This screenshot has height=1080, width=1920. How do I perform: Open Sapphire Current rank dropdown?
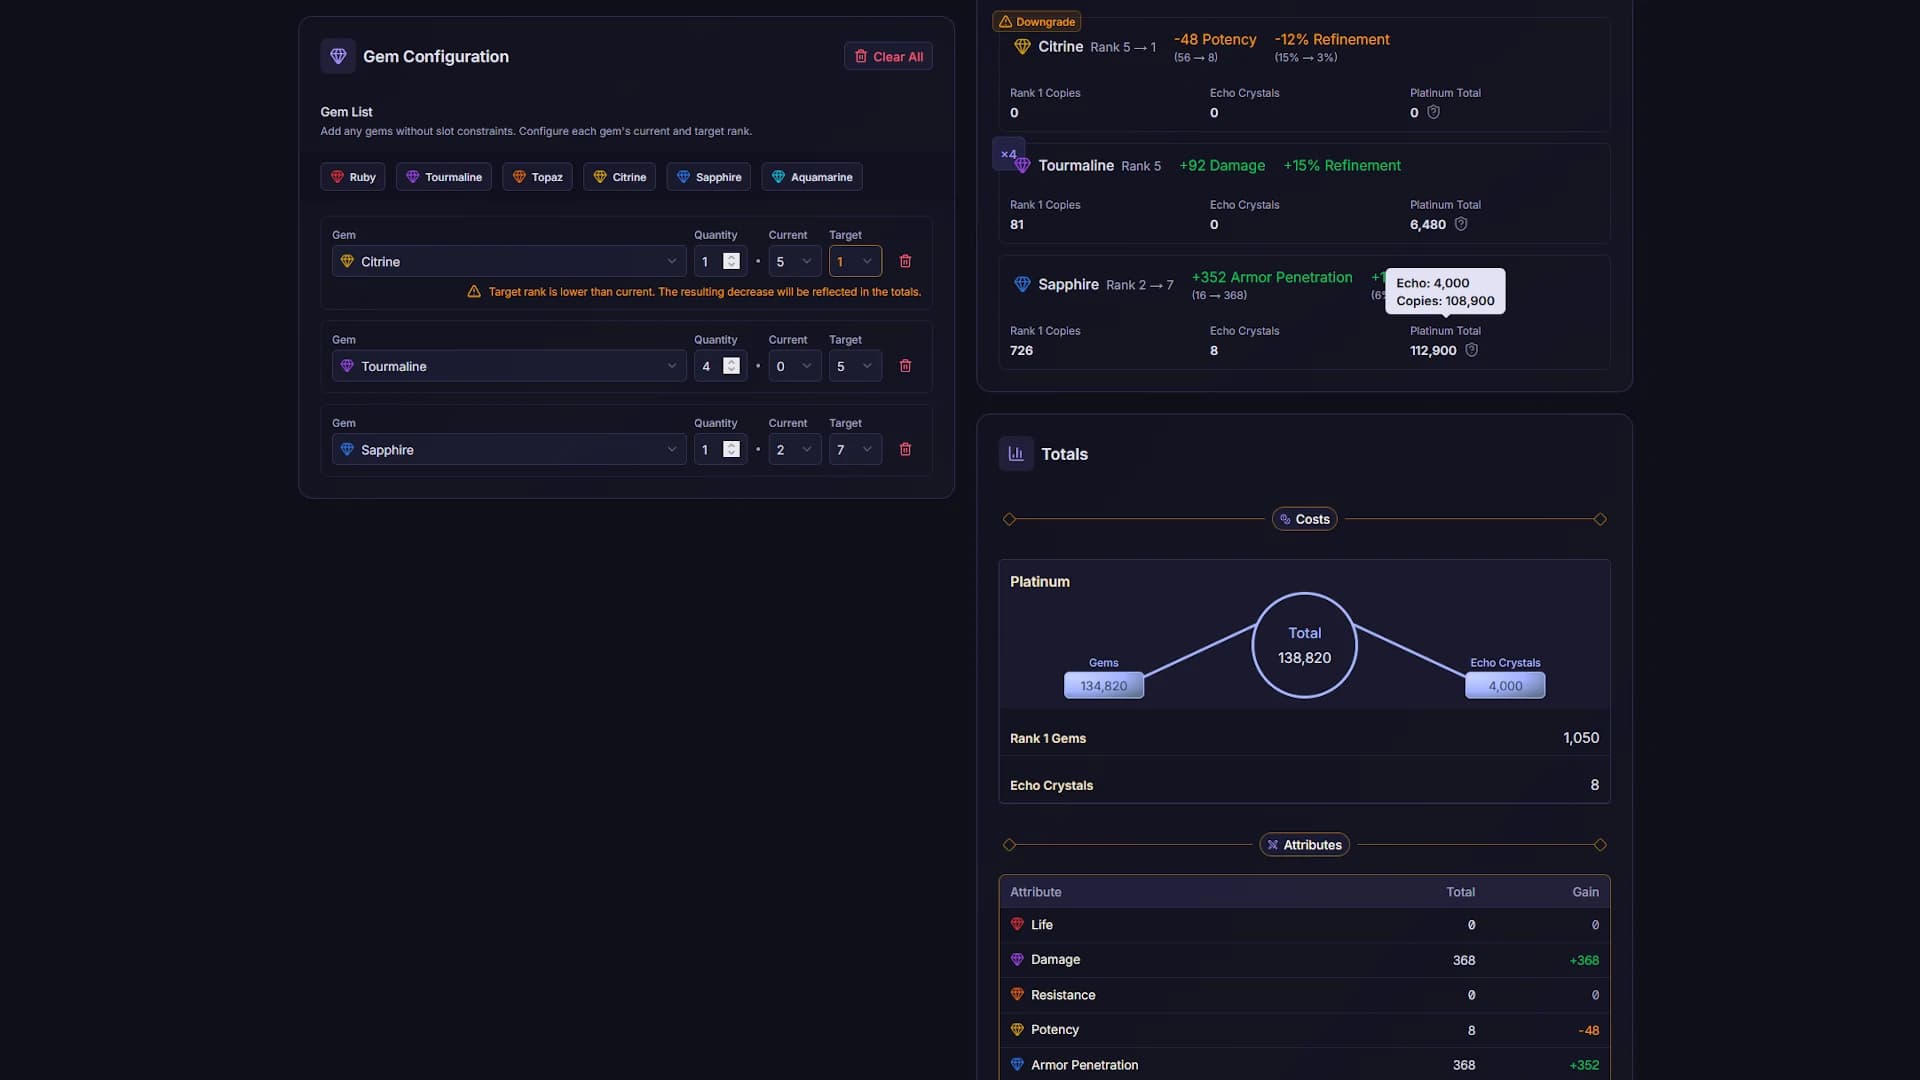tap(795, 450)
